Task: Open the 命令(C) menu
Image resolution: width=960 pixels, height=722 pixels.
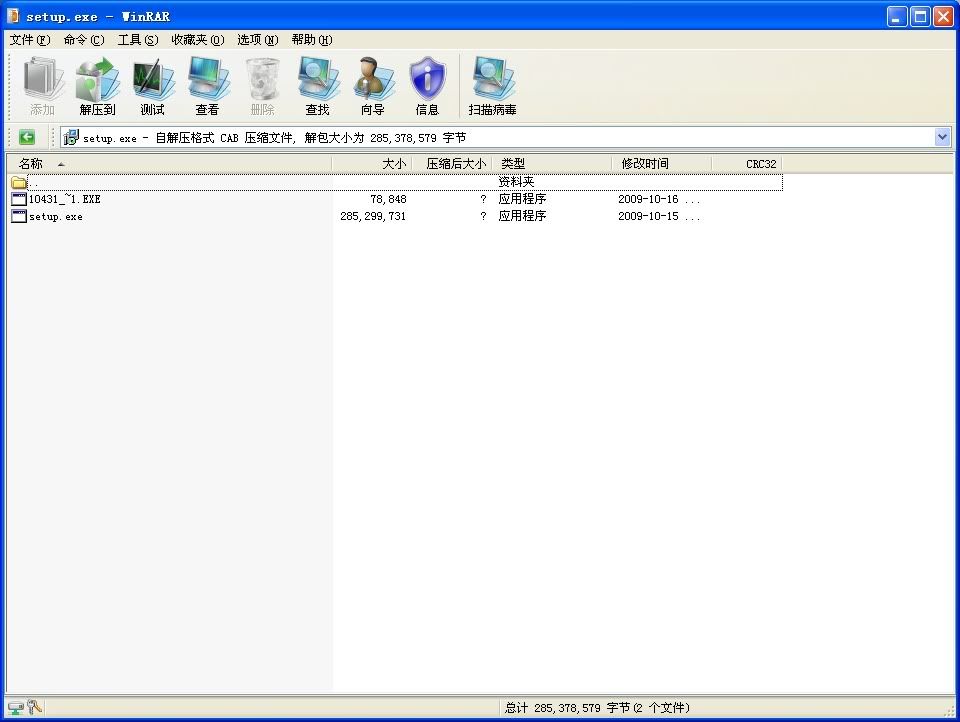Action: [x=84, y=40]
